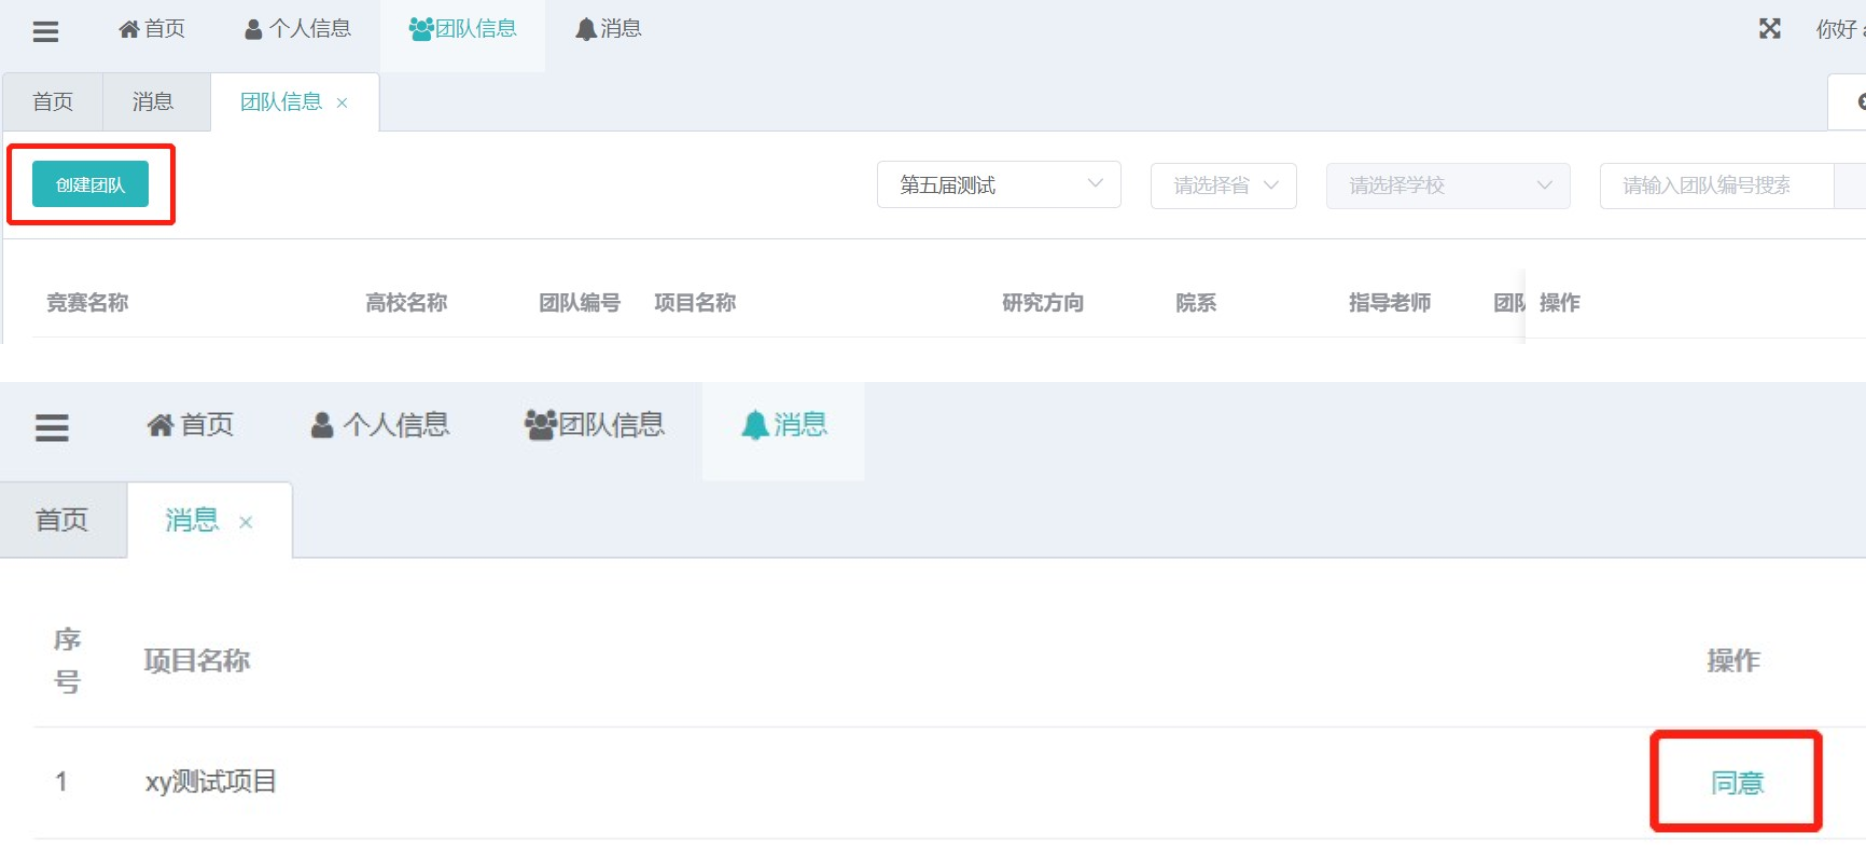Click 首页 home icon in lower navbar
1867x854 pixels.
click(x=190, y=425)
